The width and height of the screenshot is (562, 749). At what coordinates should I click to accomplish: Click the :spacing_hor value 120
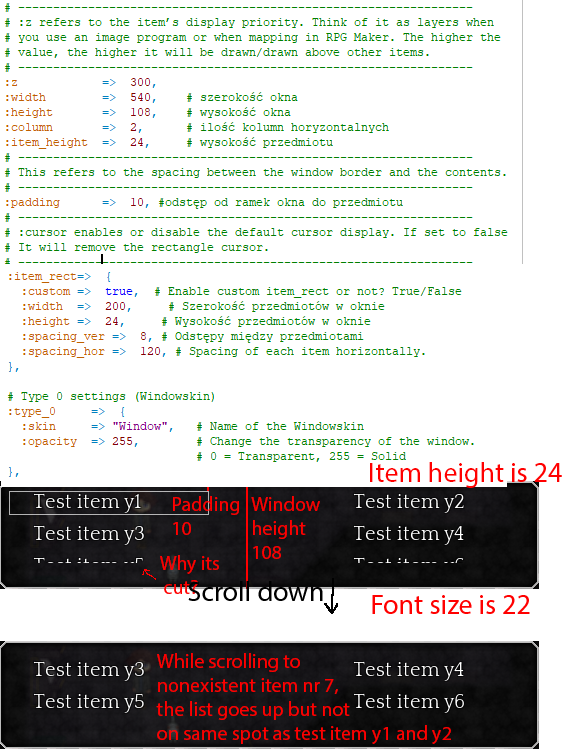click(x=150, y=352)
